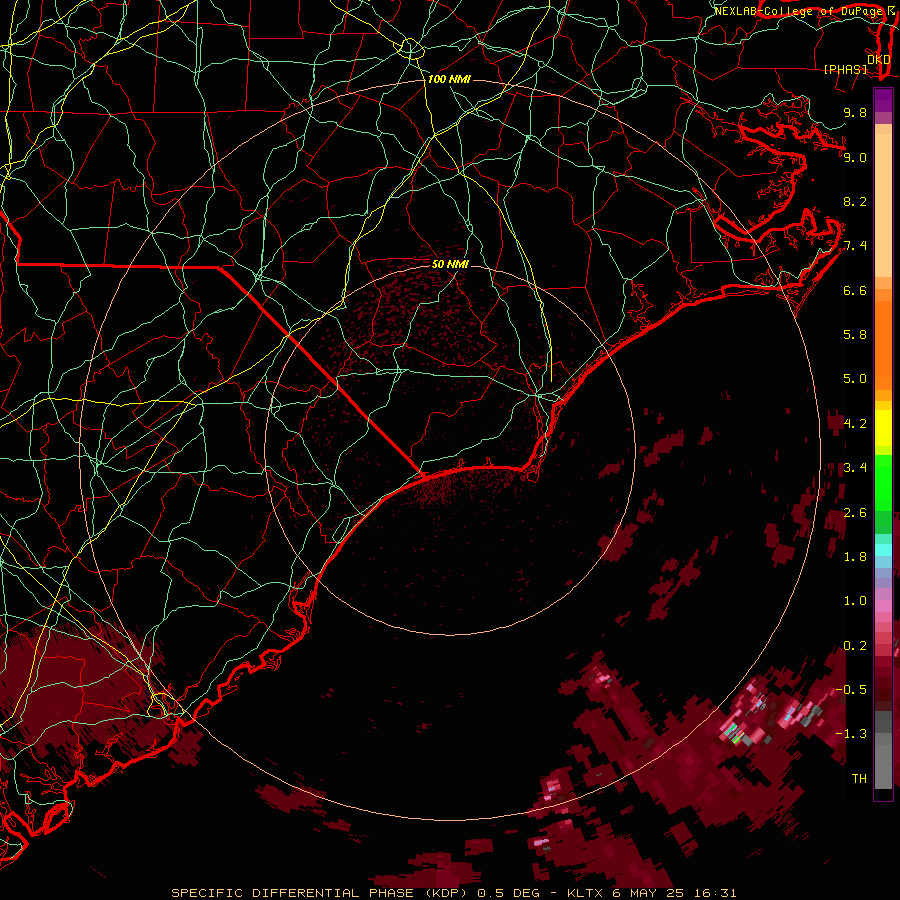Pick the purple segment at color bar top
The height and width of the screenshot is (900, 900).
click(x=883, y=100)
